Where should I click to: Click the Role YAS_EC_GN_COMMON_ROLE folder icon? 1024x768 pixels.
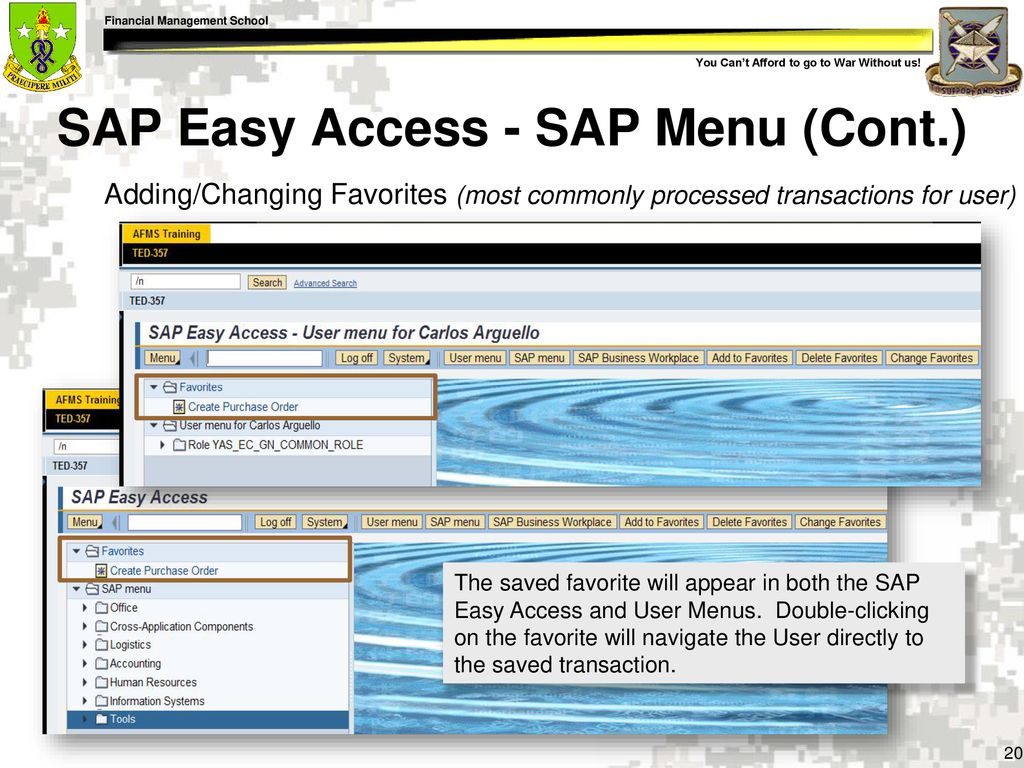179,445
